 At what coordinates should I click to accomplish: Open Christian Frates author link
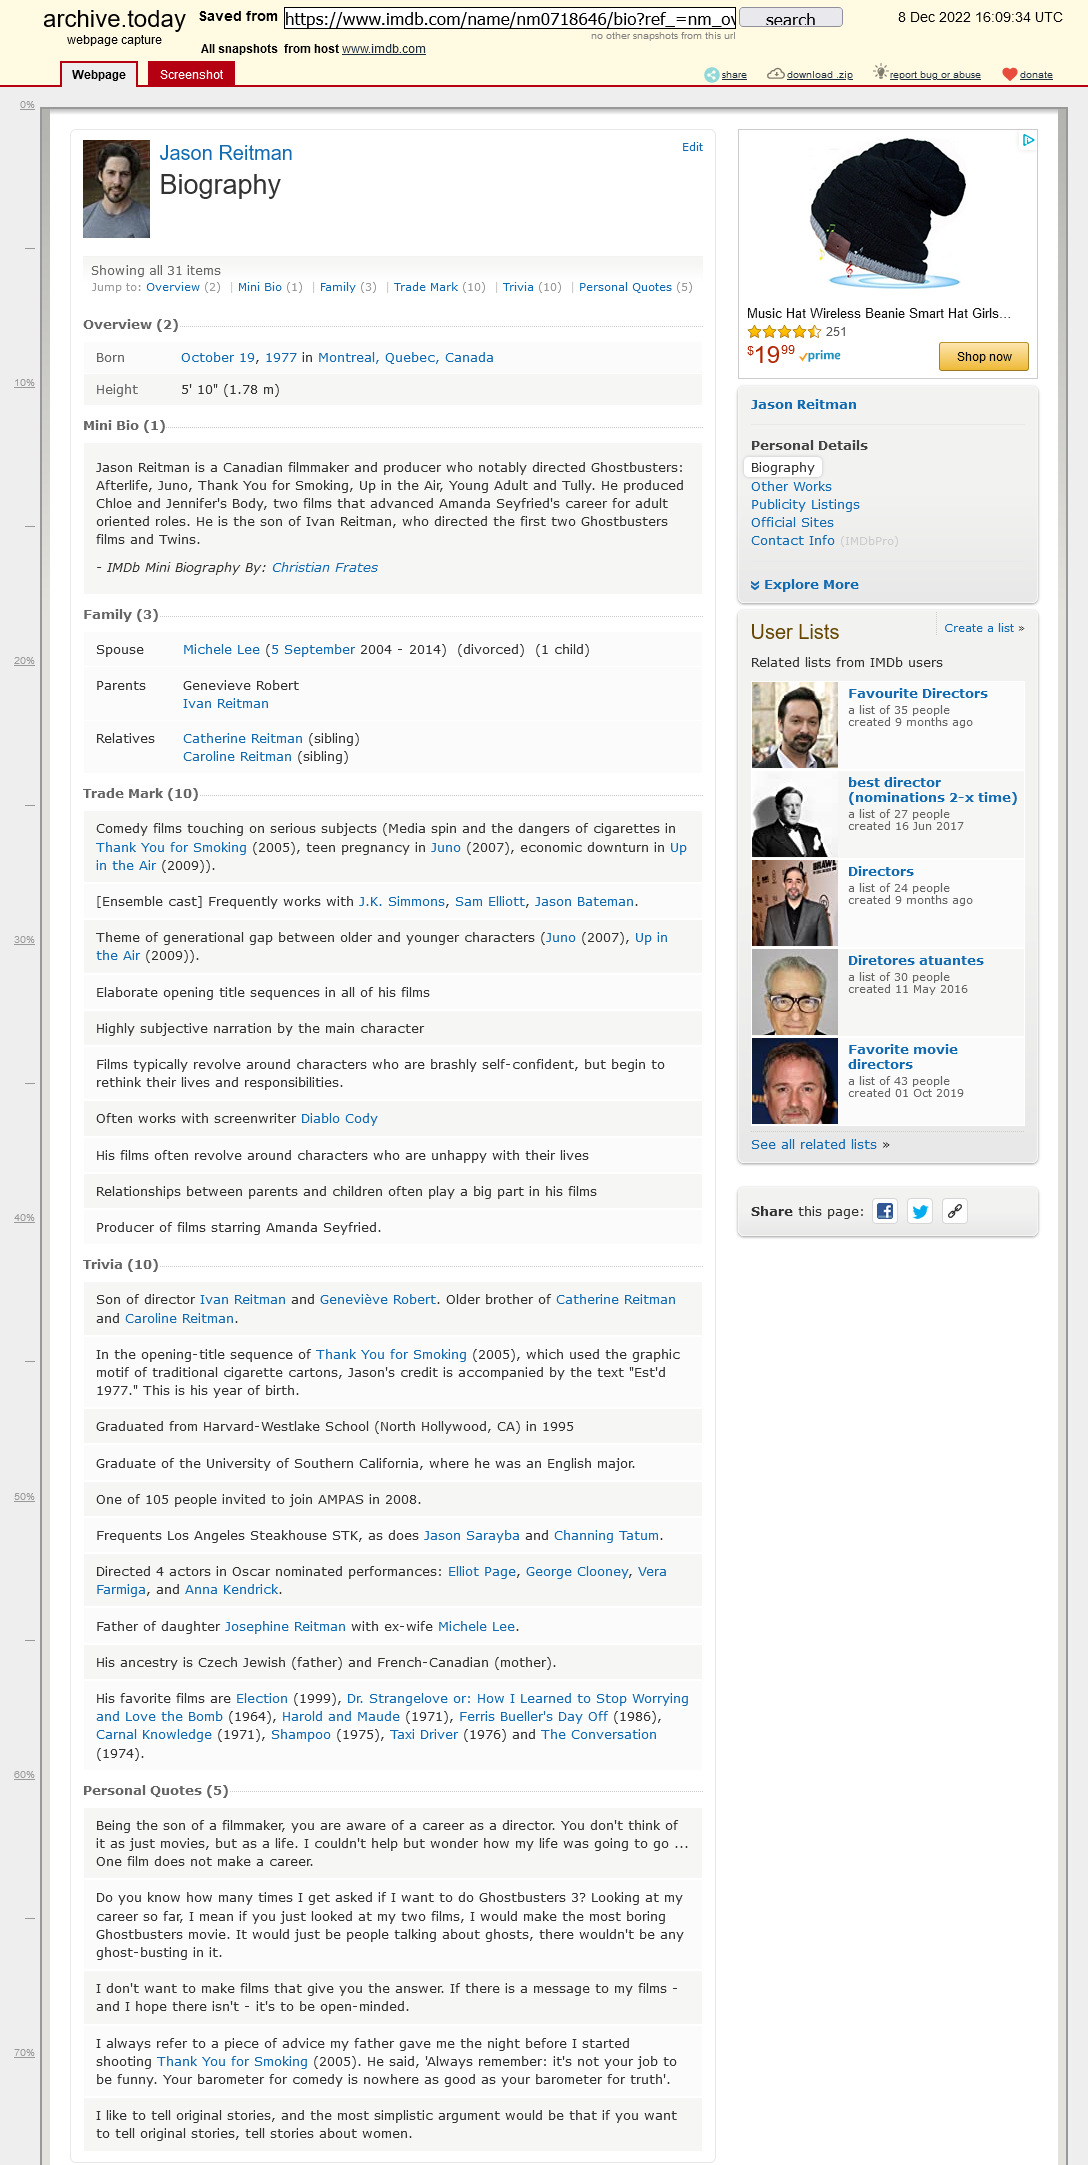pyautogui.click(x=325, y=568)
